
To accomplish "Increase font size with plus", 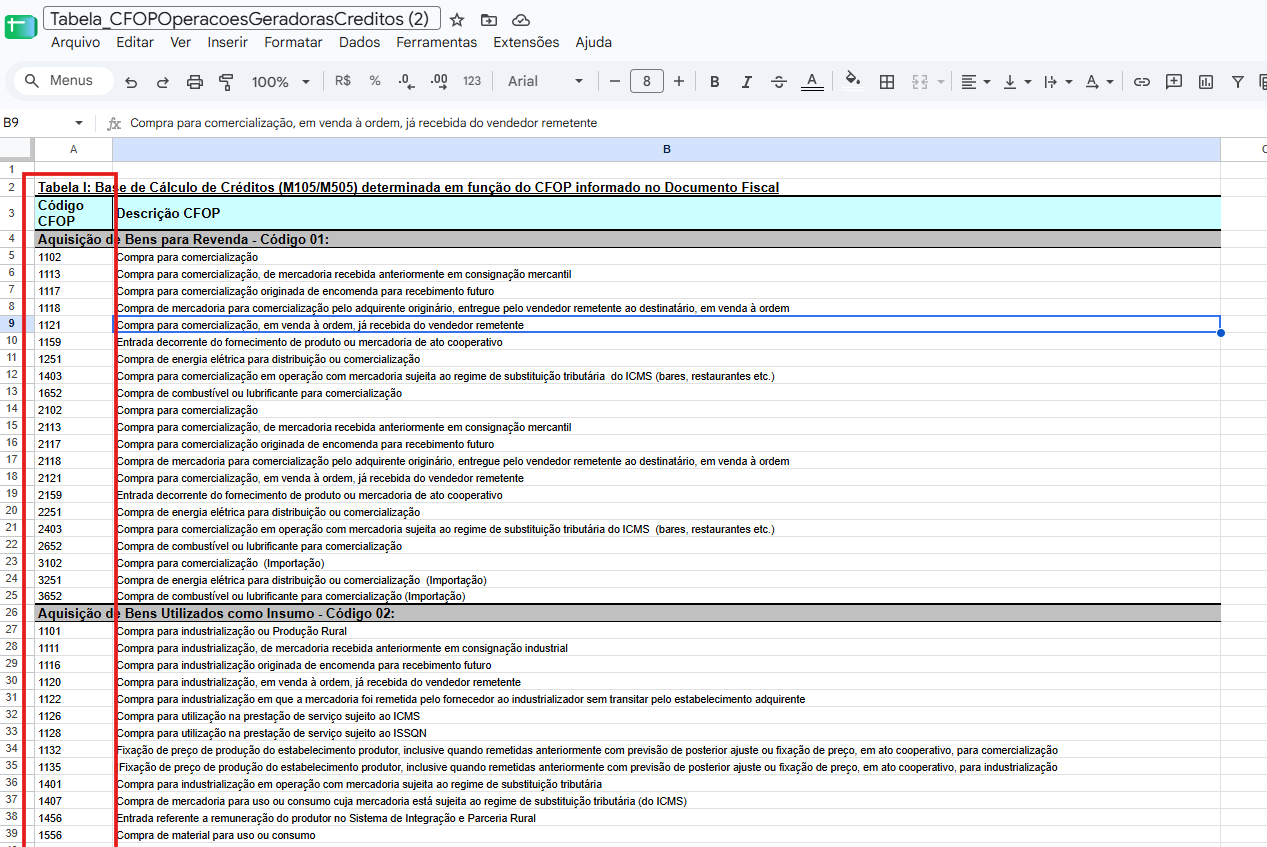I will point(679,81).
